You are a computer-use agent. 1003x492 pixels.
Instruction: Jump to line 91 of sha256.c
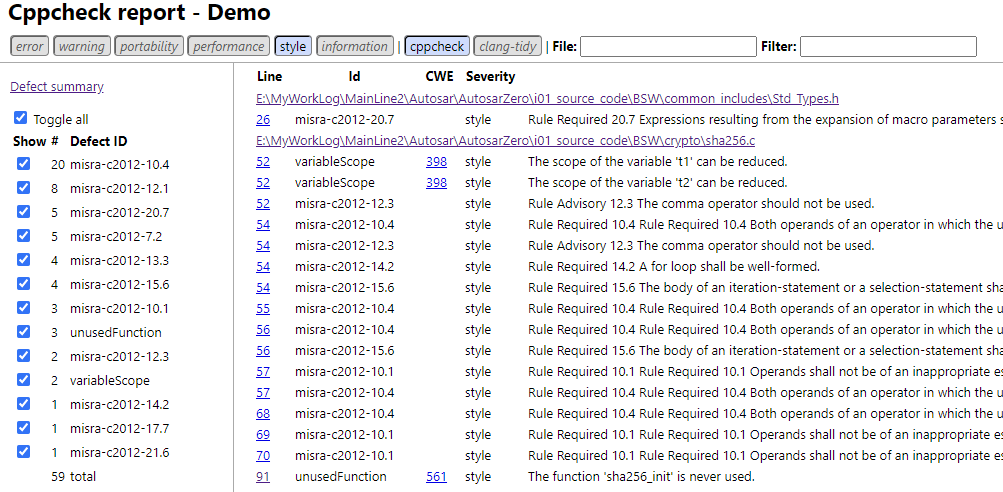click(x=263, y=477)
